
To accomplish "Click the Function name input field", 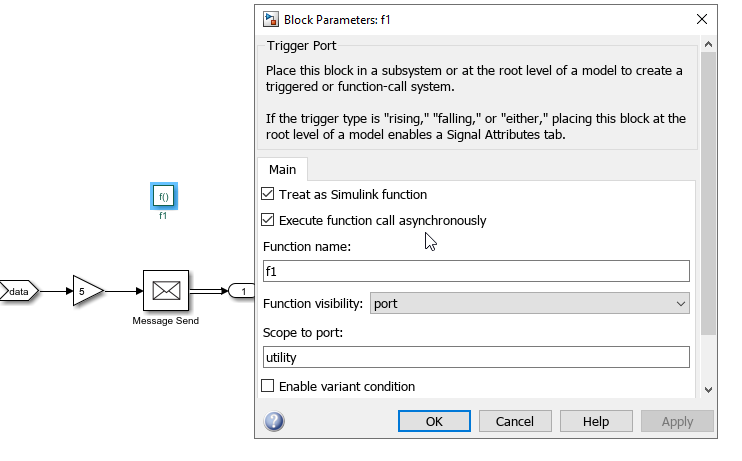I will click(476, 271).
